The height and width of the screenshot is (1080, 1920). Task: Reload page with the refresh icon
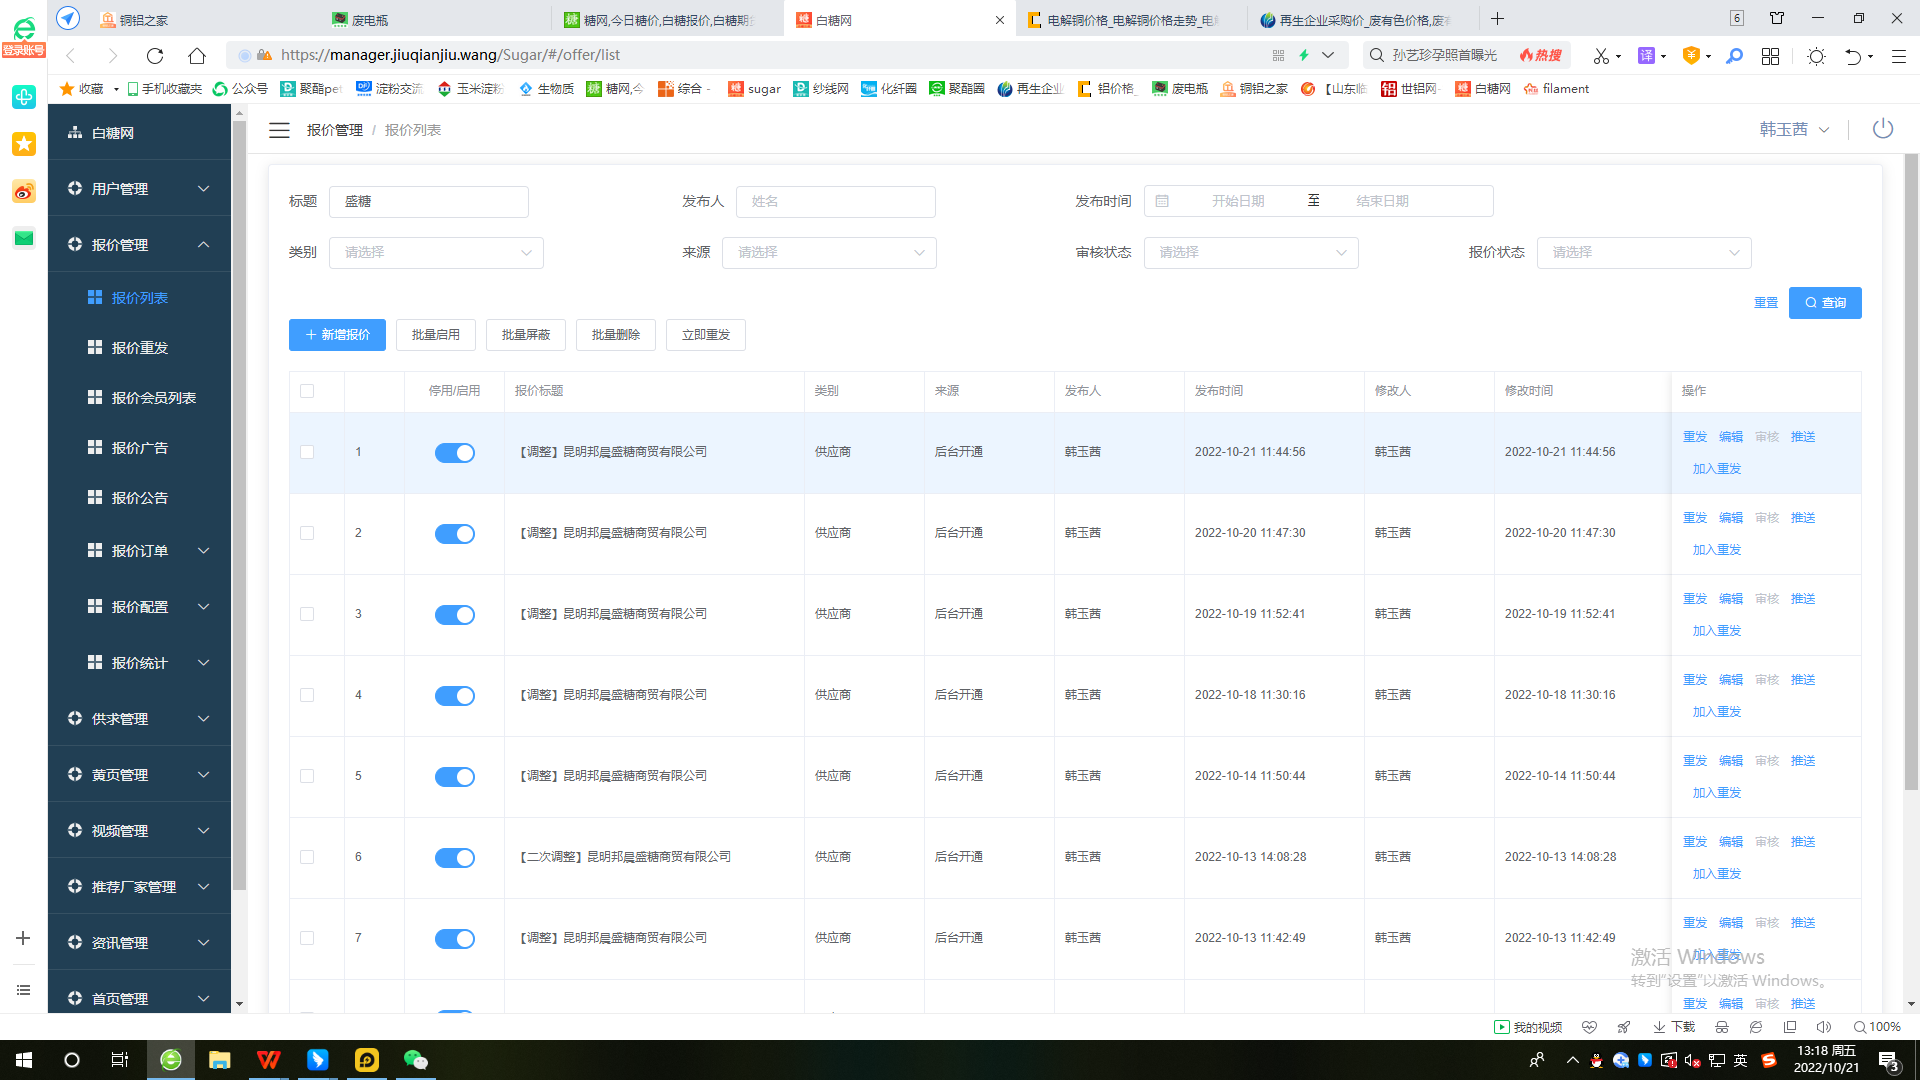pos(154,56)
